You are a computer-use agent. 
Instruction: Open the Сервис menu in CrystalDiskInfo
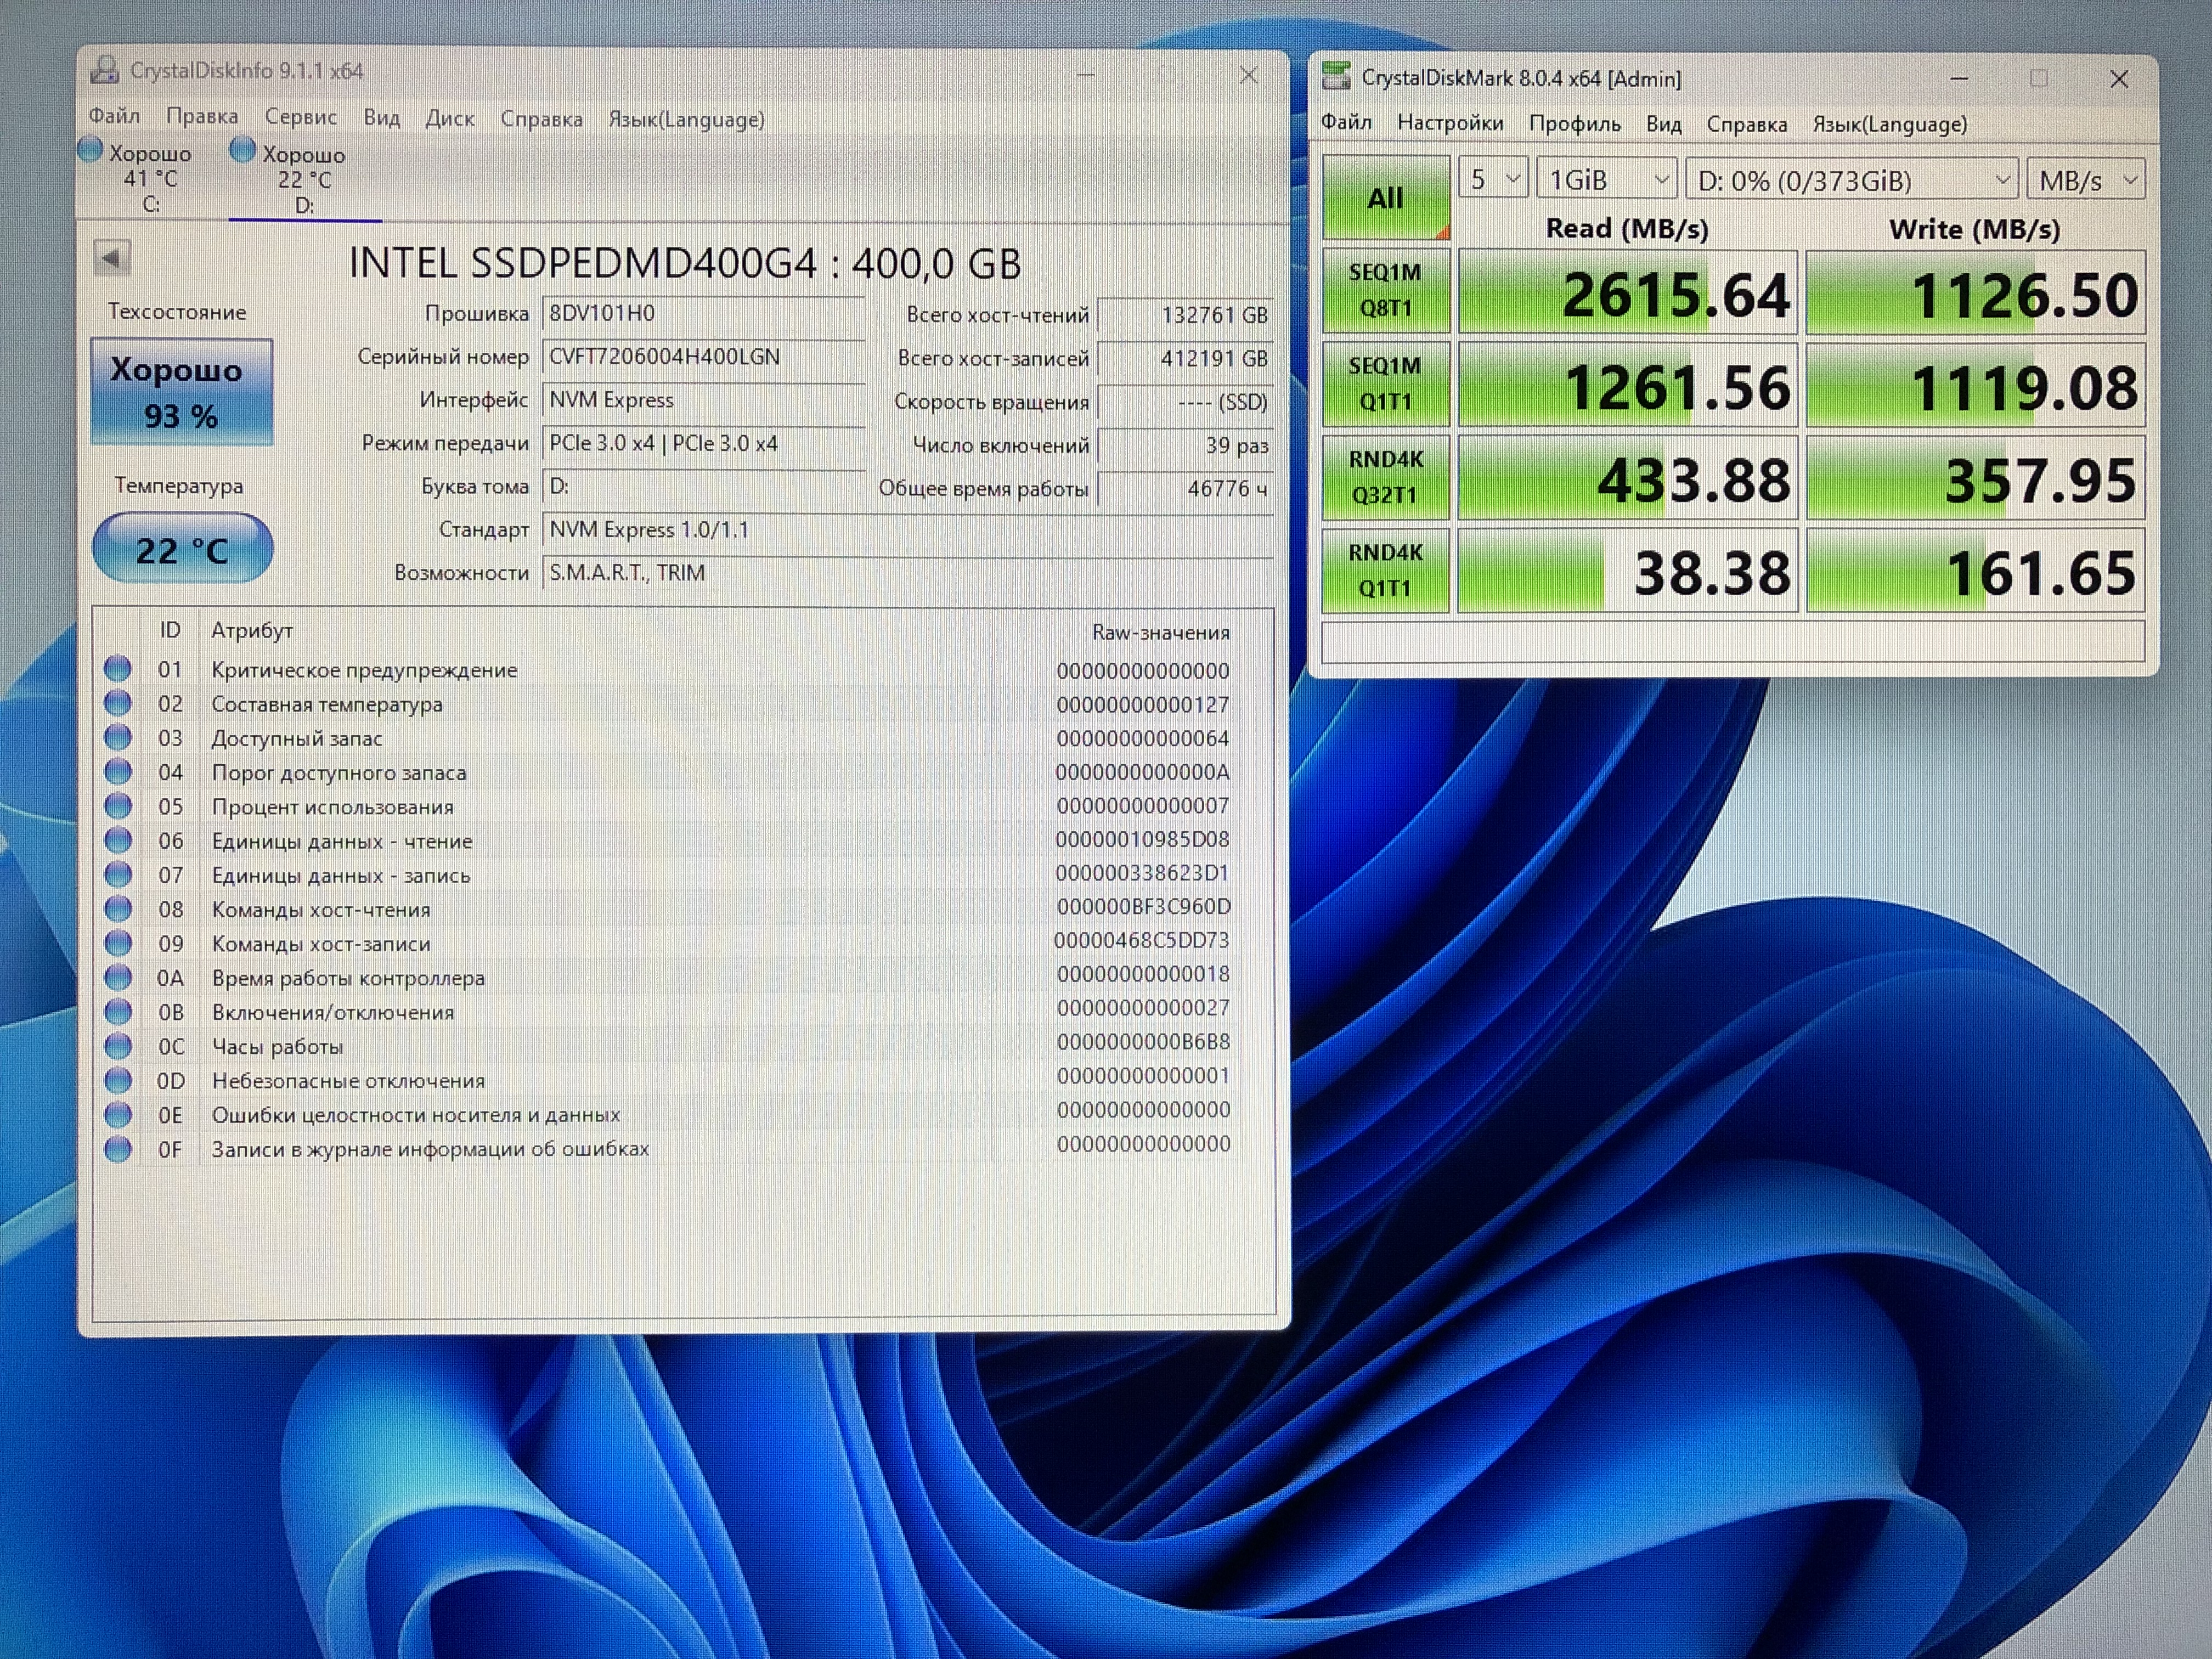click(x=300, y=116)
